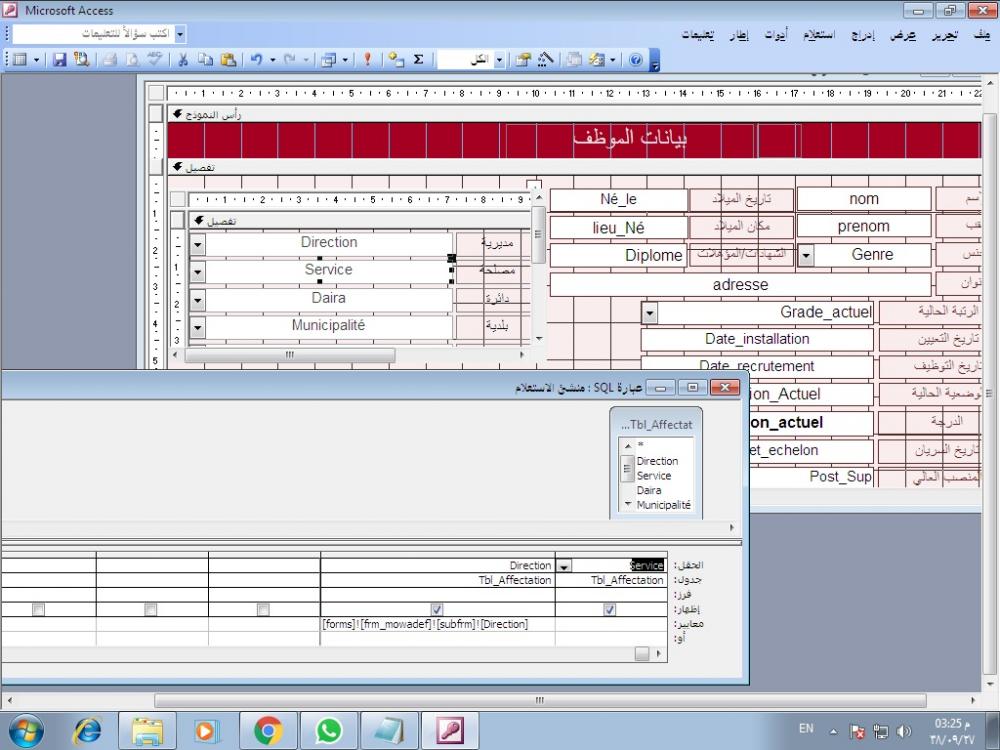Click the Microsoft Access taskbar button
Viewport: 1000px width, 750px height.
(449, 730)
